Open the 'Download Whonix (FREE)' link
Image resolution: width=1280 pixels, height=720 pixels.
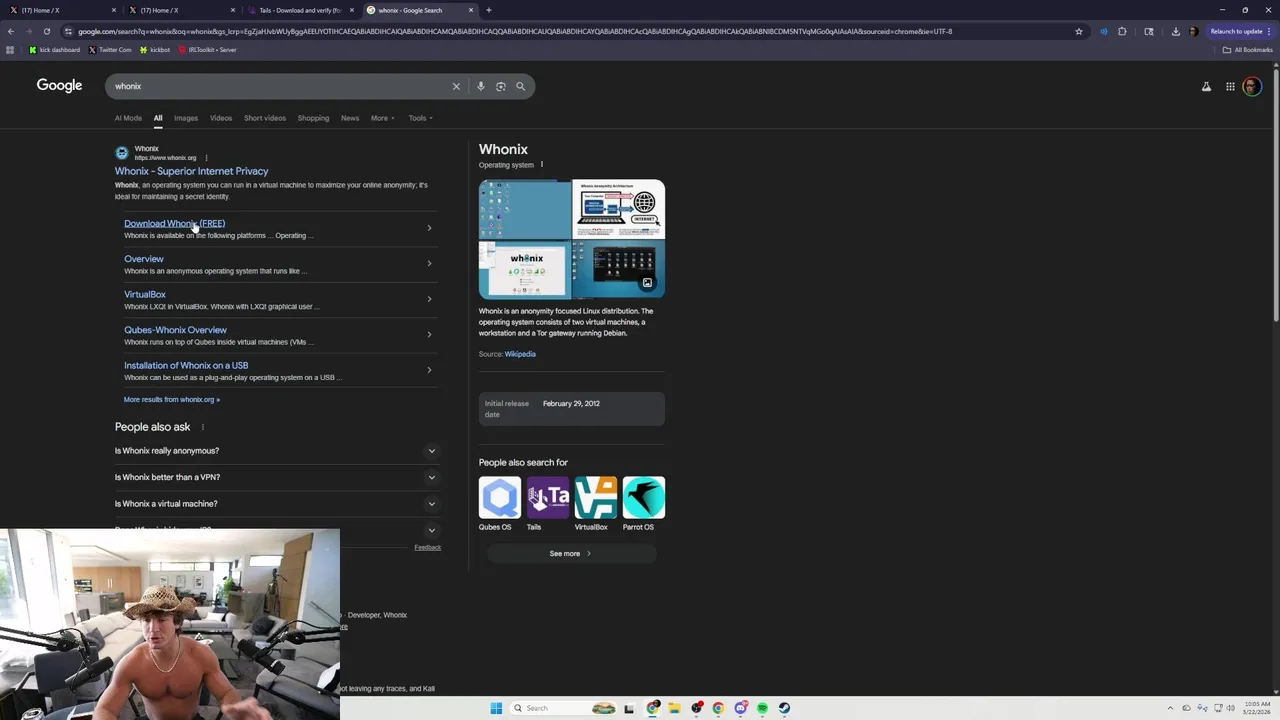click(174, 224)
